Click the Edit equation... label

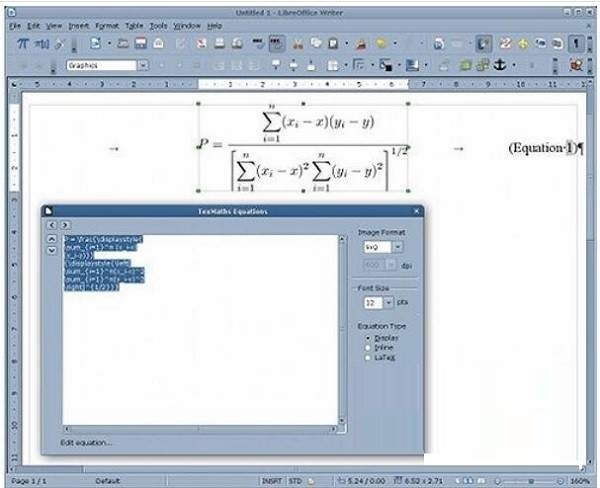pos(86,442)
